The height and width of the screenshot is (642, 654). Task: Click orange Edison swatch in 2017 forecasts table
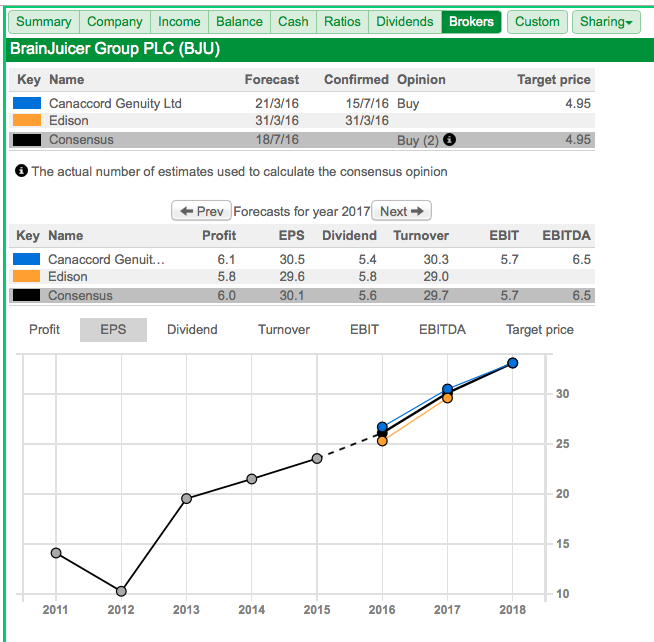click(x=27, y=276)
